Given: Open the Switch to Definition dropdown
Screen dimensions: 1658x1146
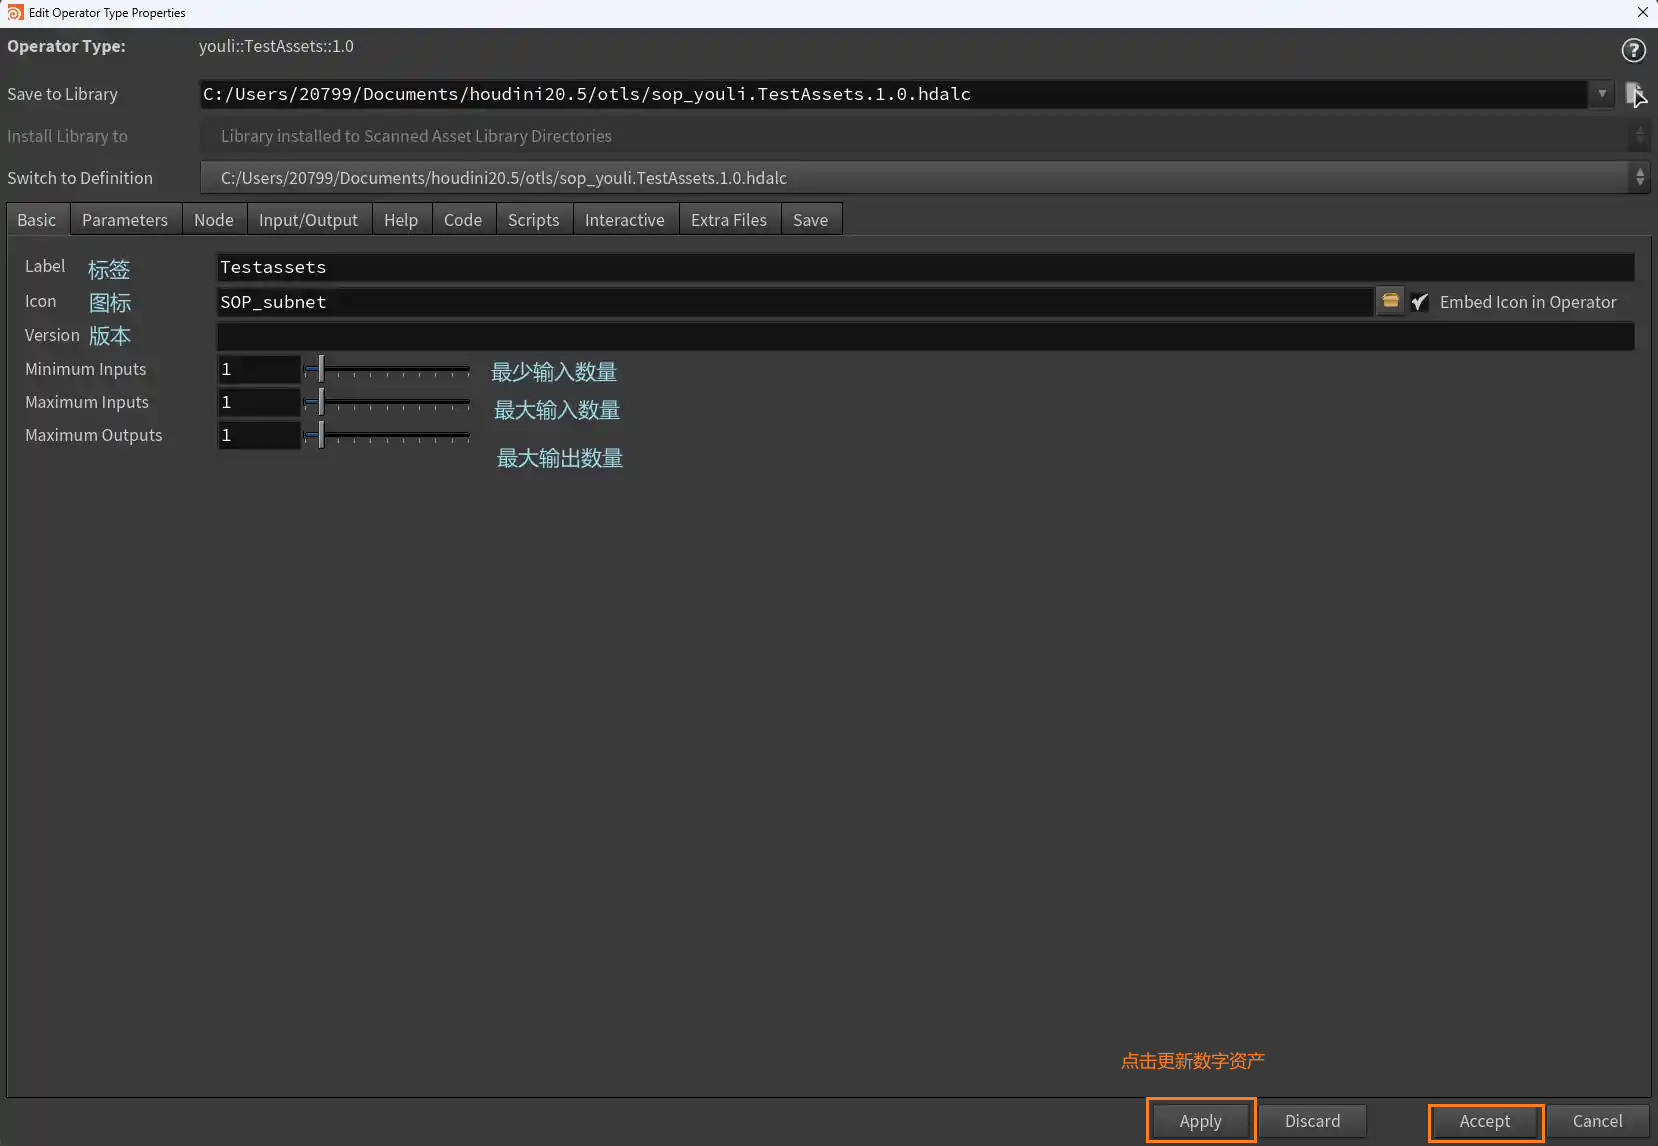Looking at the screenshot, I should click(x=1639, y=178).
